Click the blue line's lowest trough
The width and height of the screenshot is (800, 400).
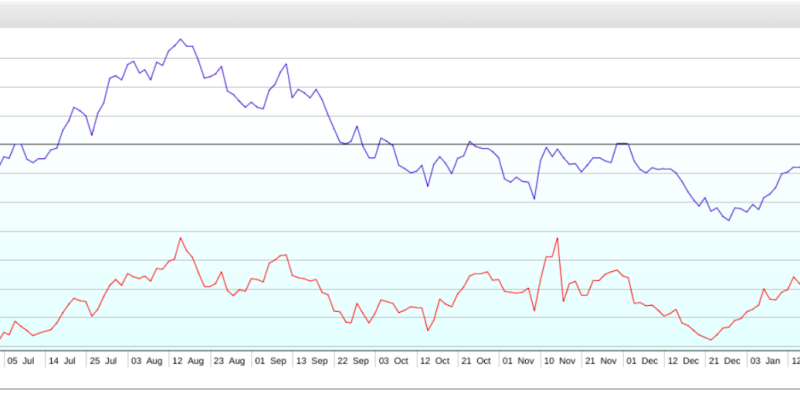point(729,220)
